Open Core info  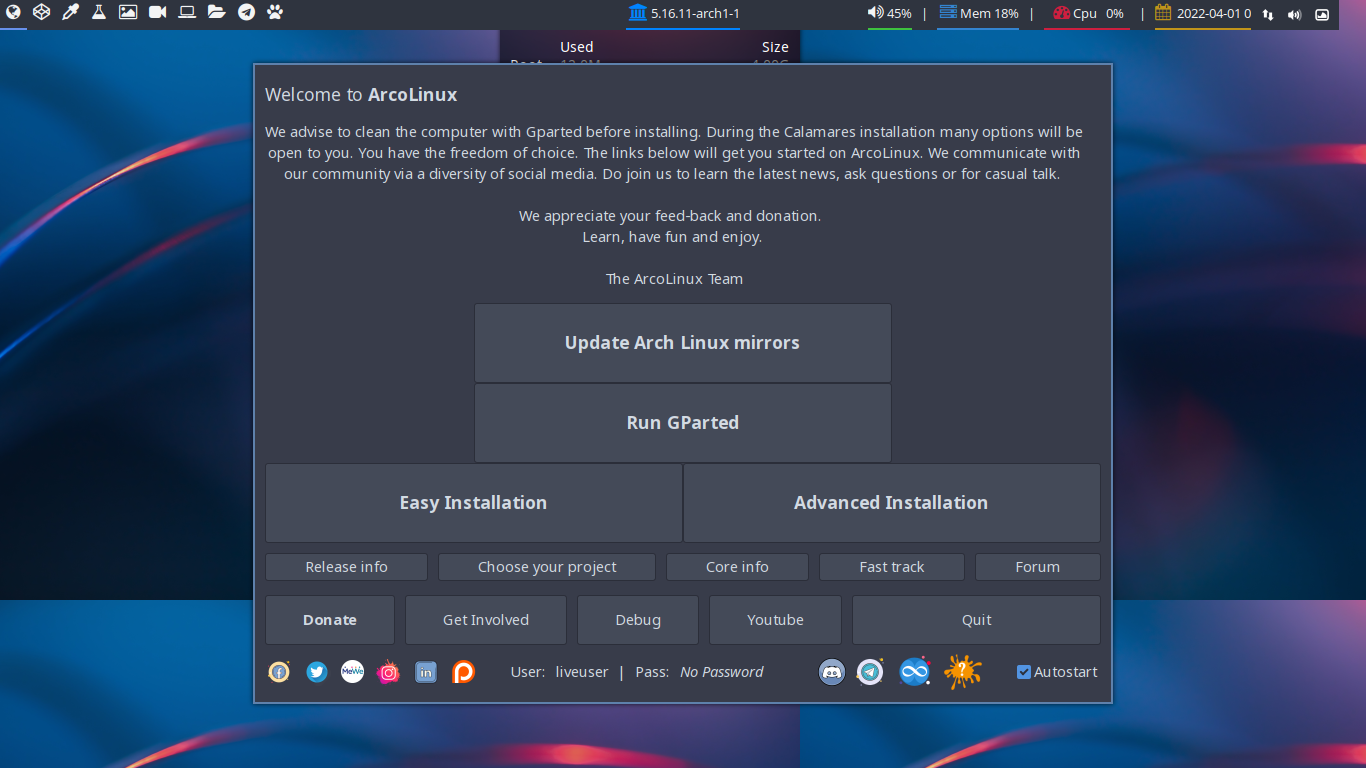737,567
